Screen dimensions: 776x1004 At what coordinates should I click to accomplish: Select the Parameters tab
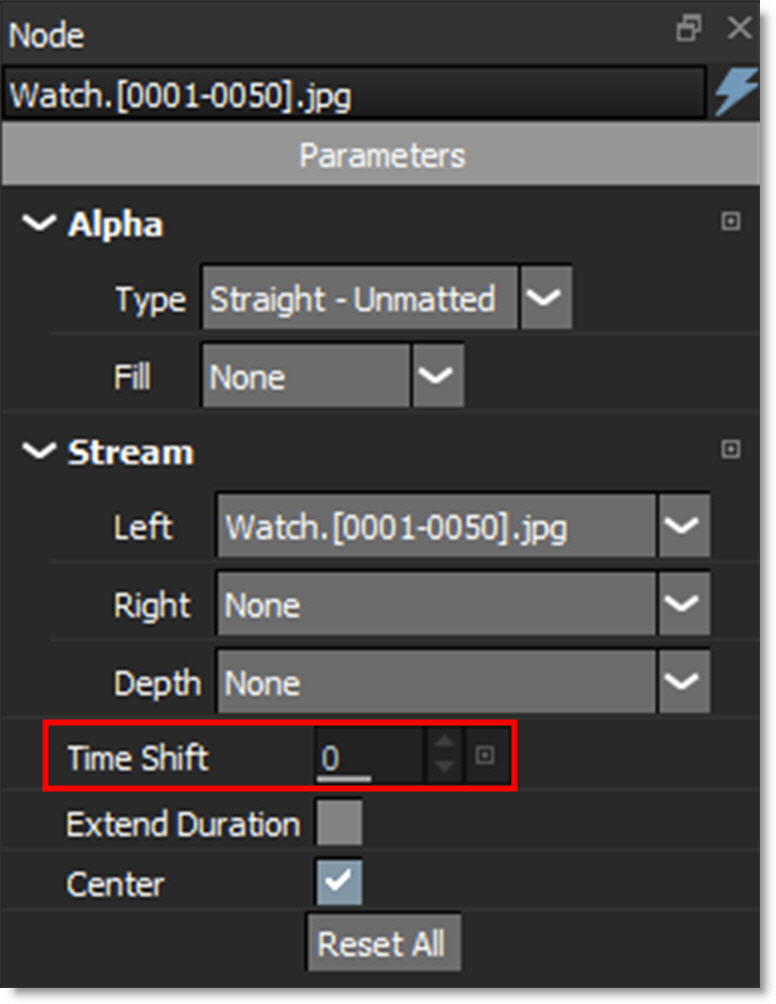pyautogui.click(x=382, y=156)
